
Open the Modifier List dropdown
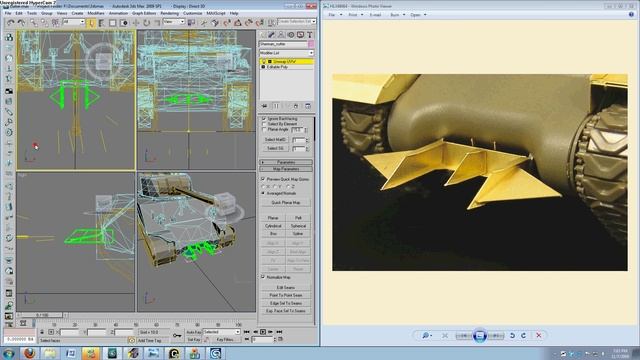click(x=286, y=53)
